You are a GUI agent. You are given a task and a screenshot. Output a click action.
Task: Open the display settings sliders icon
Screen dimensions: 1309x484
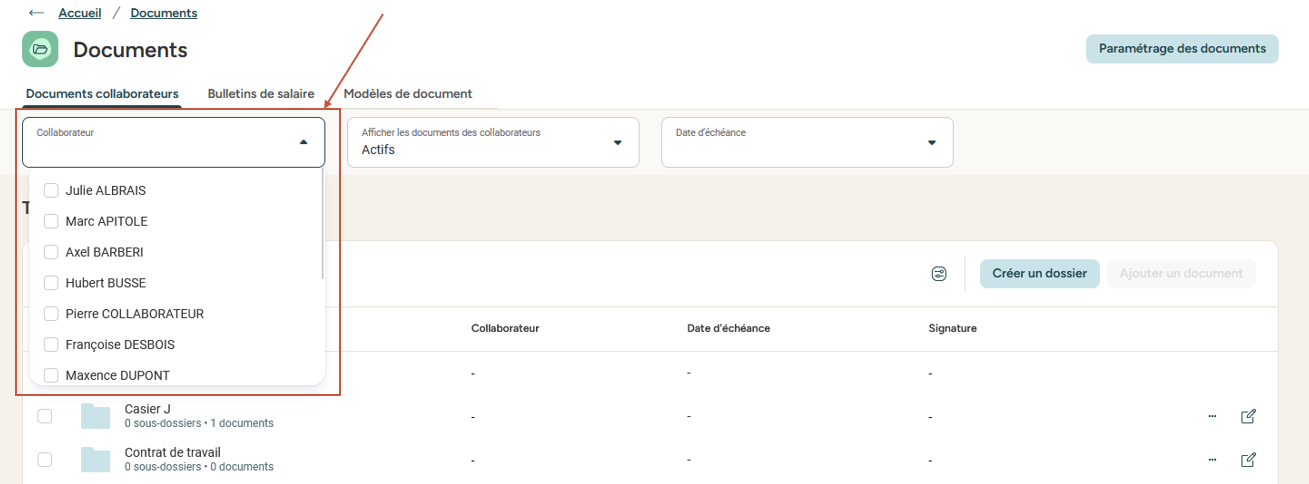[x=938, y=274]
